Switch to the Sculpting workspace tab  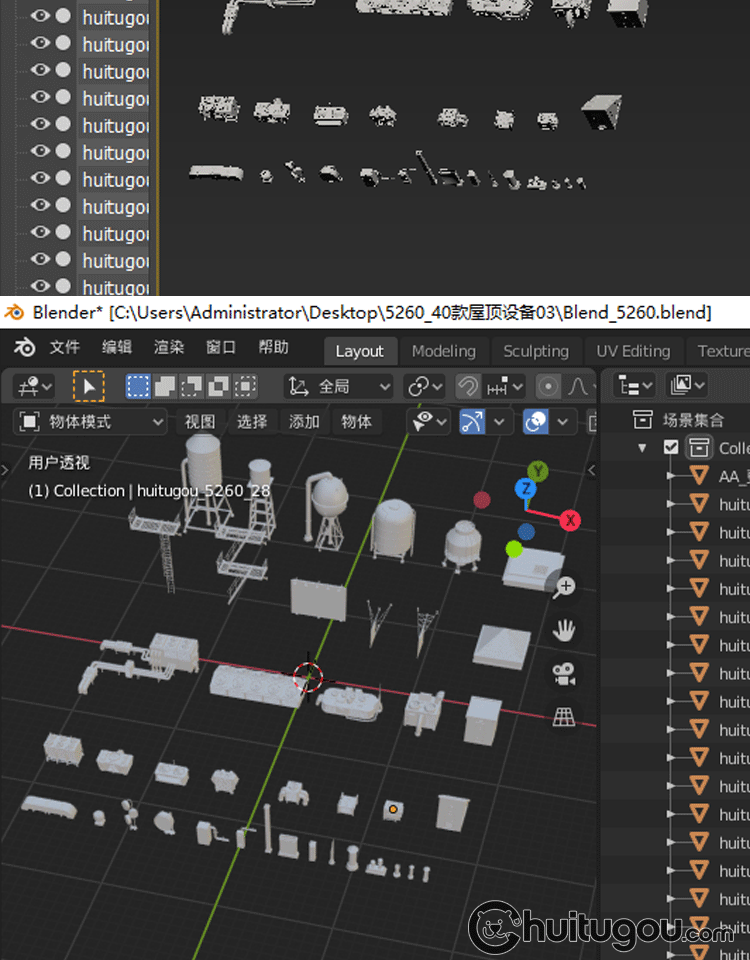point(535,351)
